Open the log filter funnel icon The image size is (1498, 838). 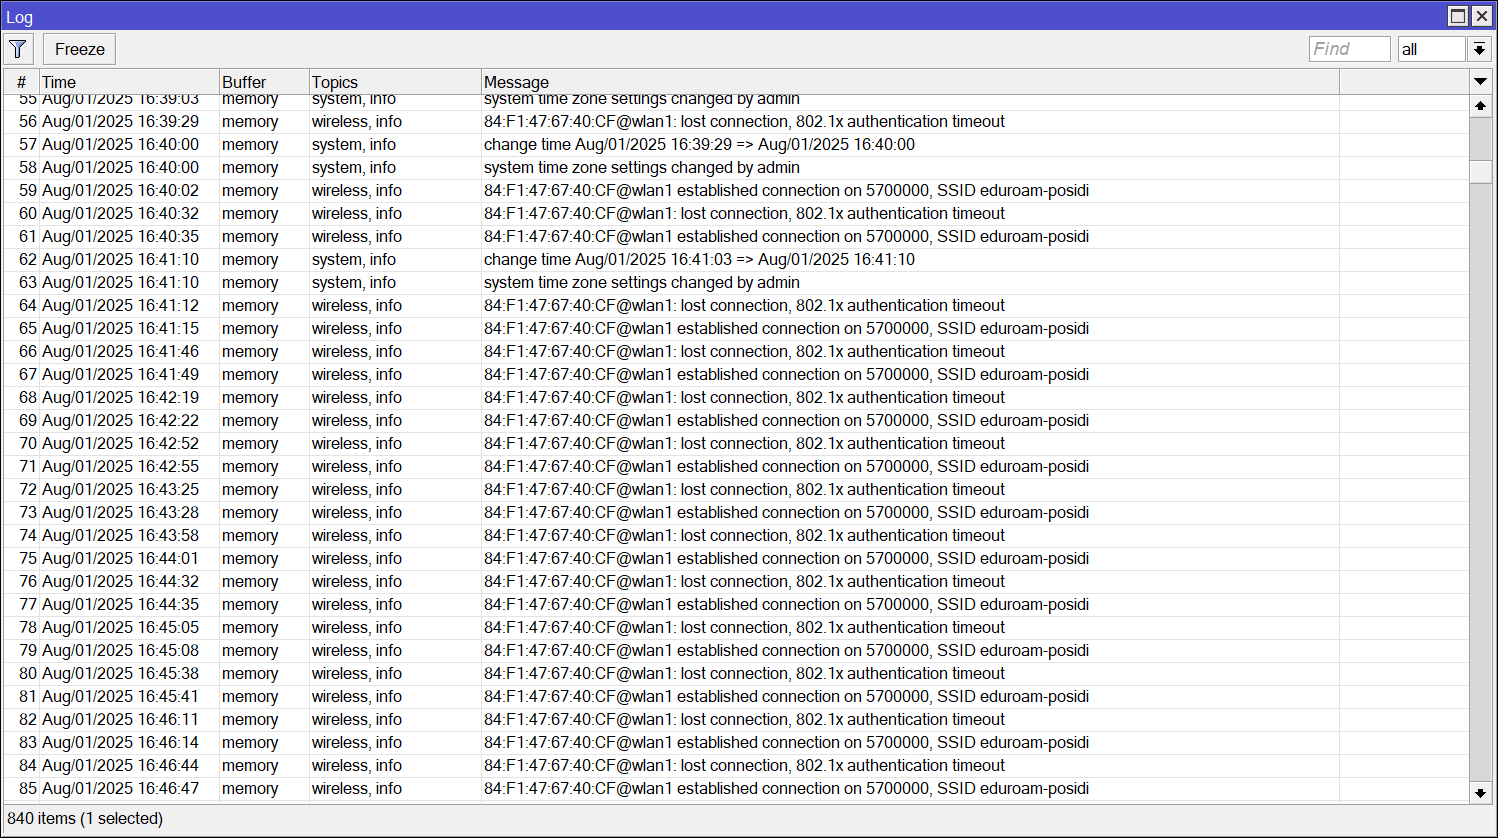click(x=18, y=49)
